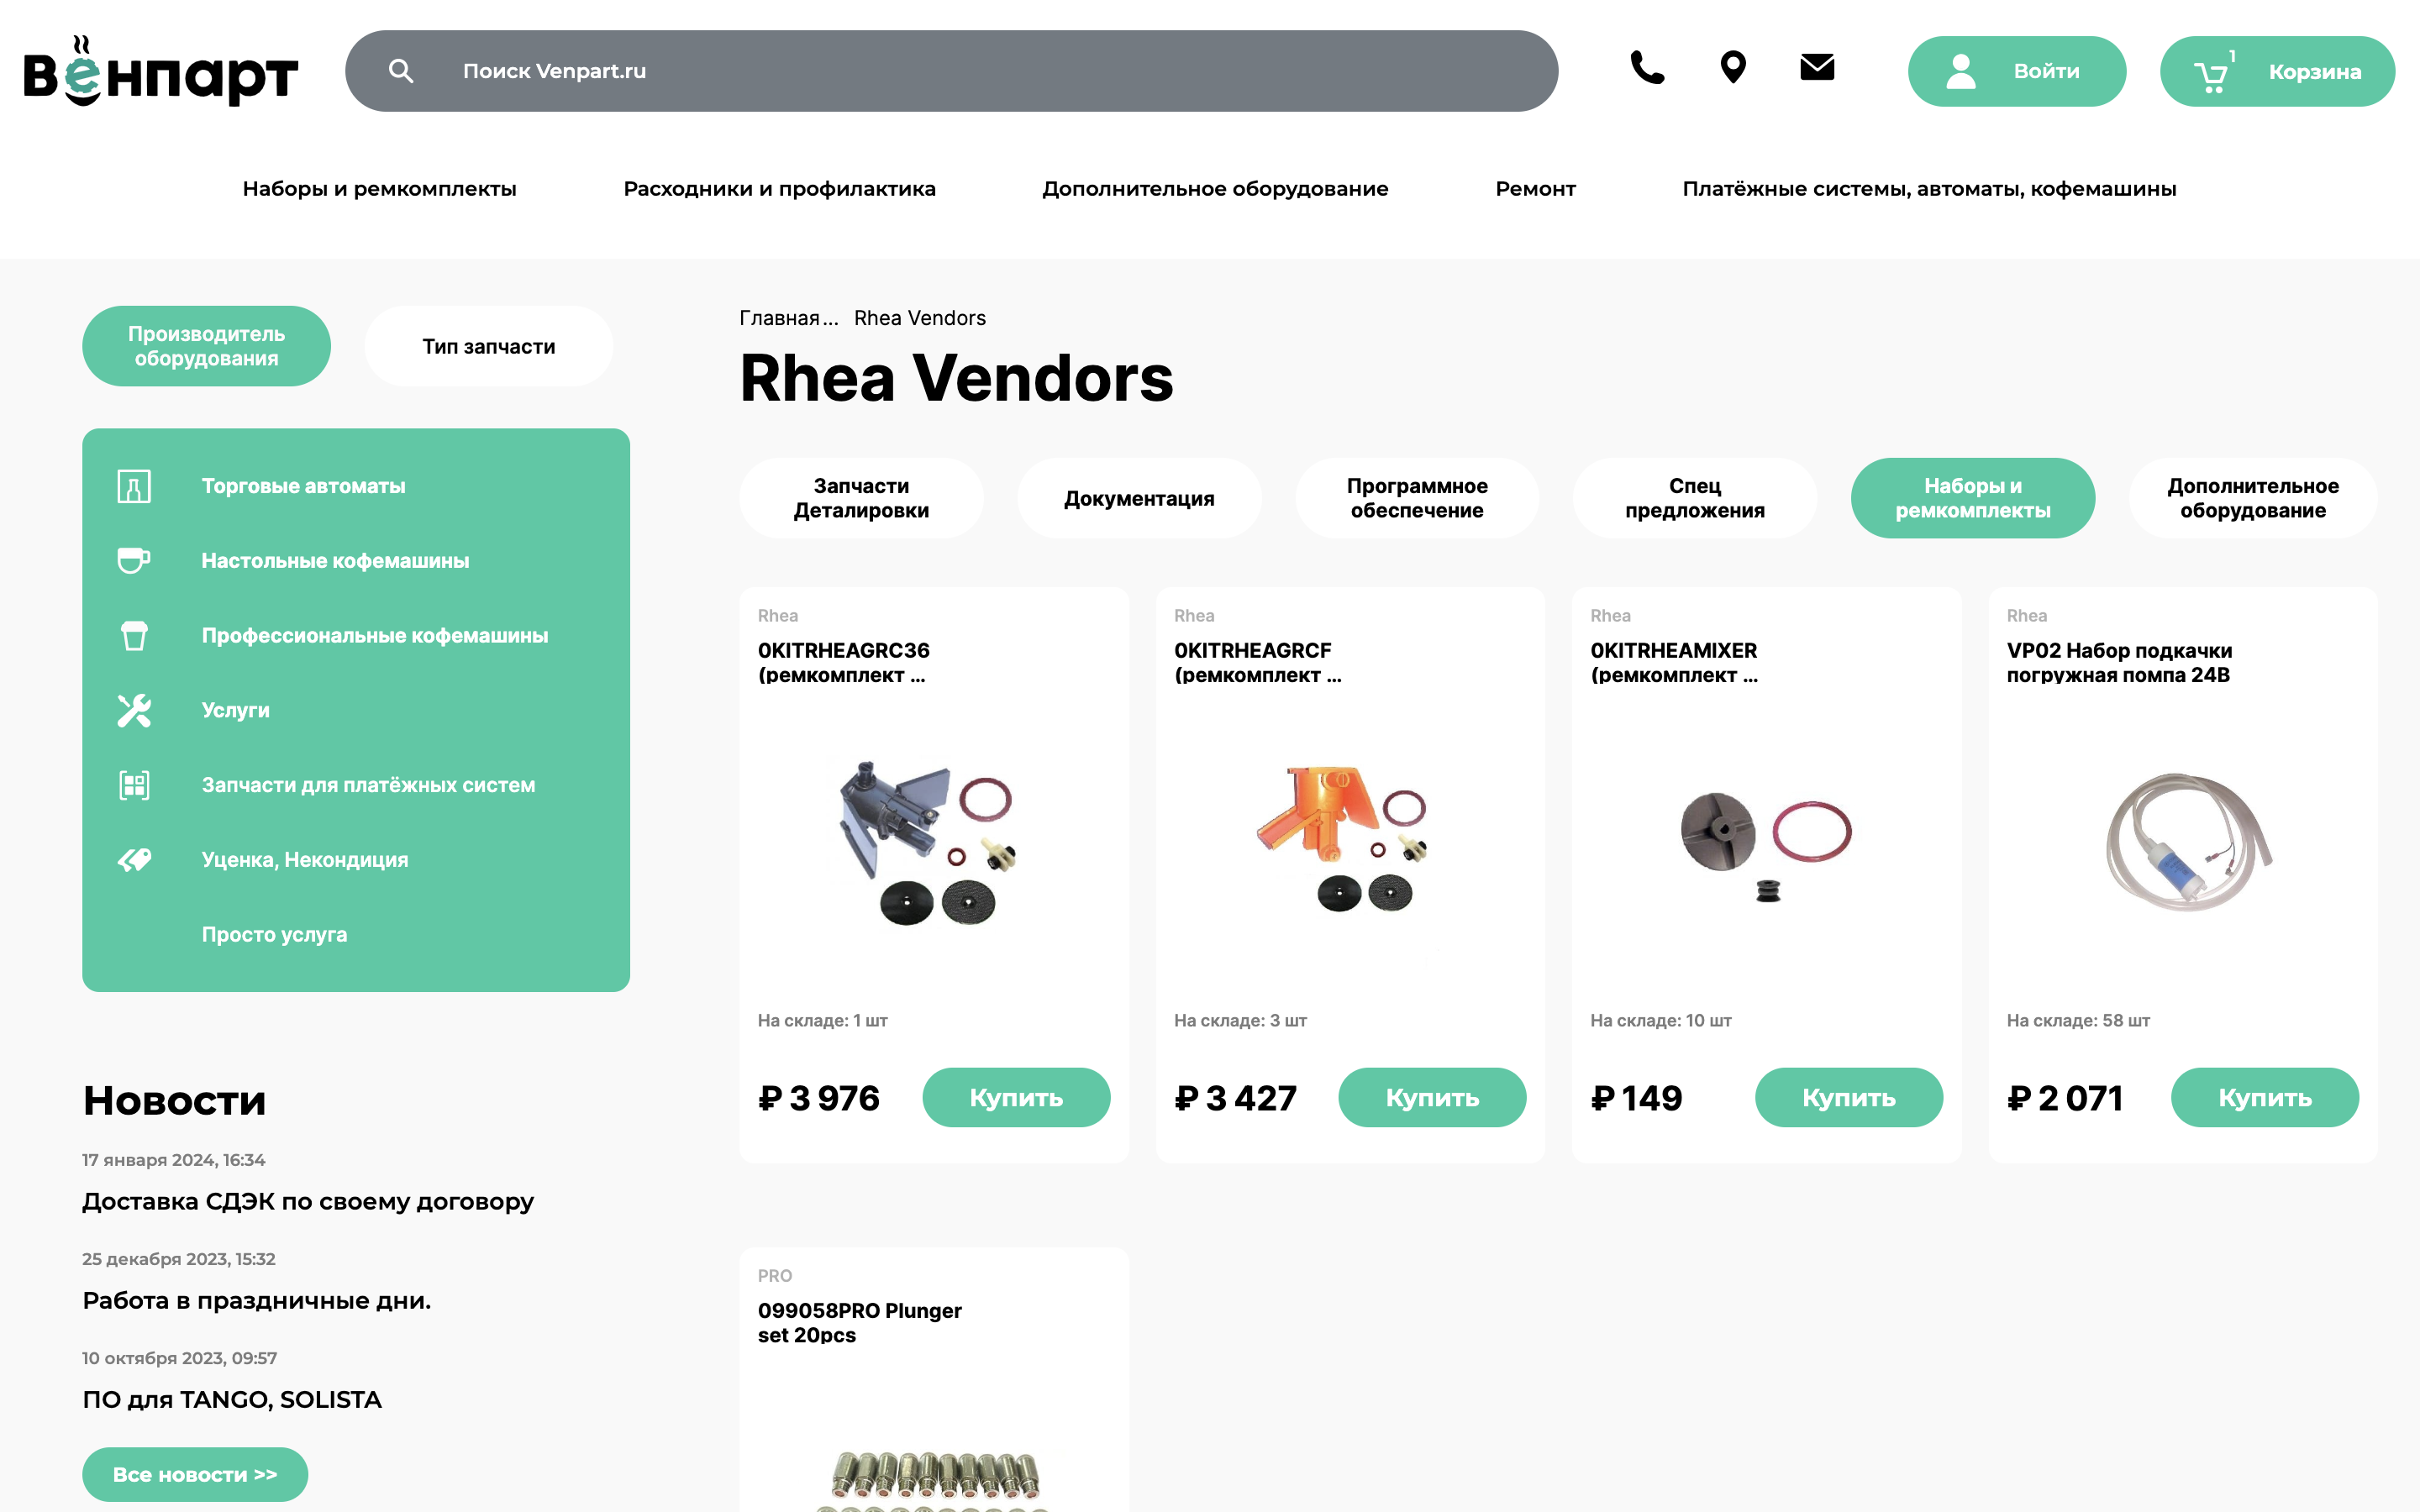
Task: Open Запчасти для платёжных систем category
Action: point(368,785)
